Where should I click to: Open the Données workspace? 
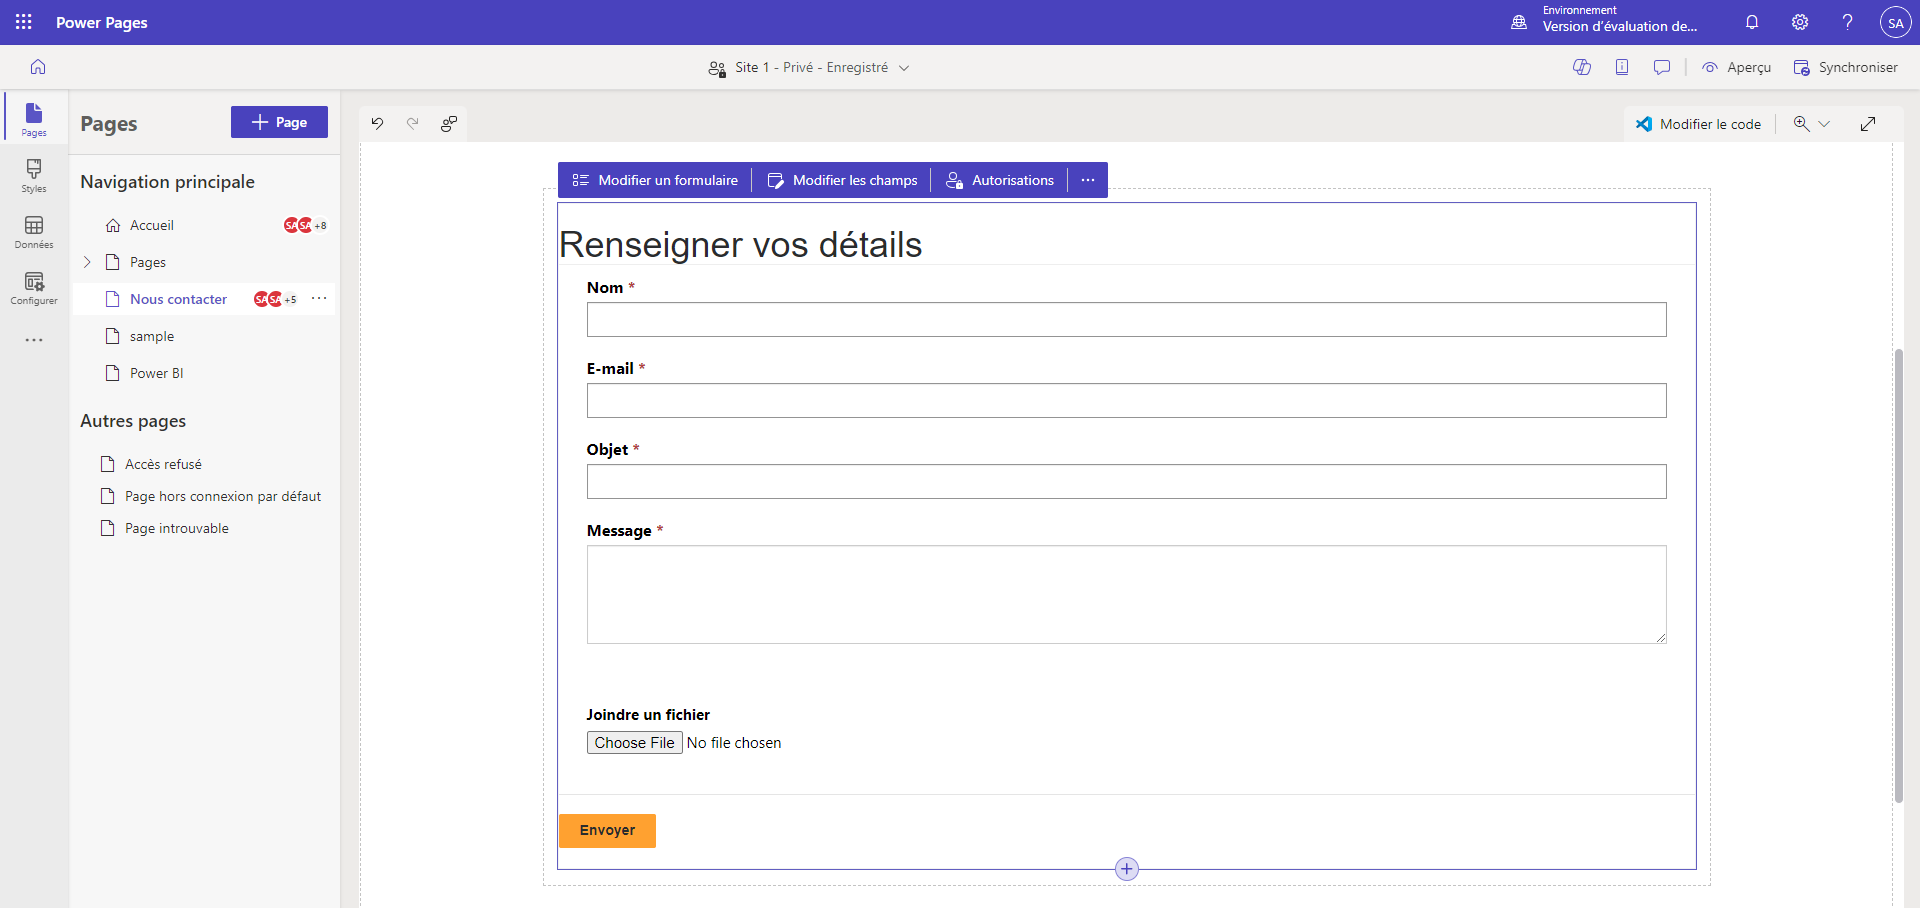pos(33,232)
